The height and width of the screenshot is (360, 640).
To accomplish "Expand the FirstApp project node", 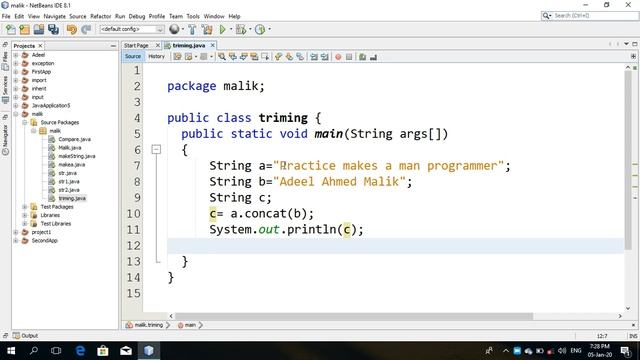I will 16,72.
